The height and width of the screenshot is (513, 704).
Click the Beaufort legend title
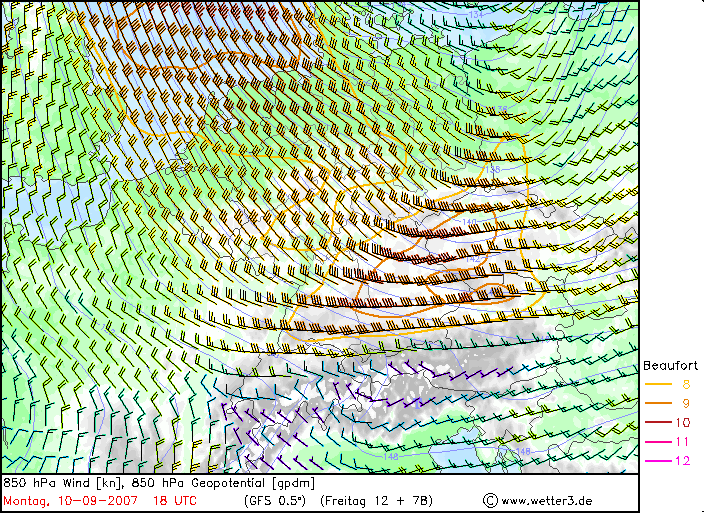click(670, 365)
